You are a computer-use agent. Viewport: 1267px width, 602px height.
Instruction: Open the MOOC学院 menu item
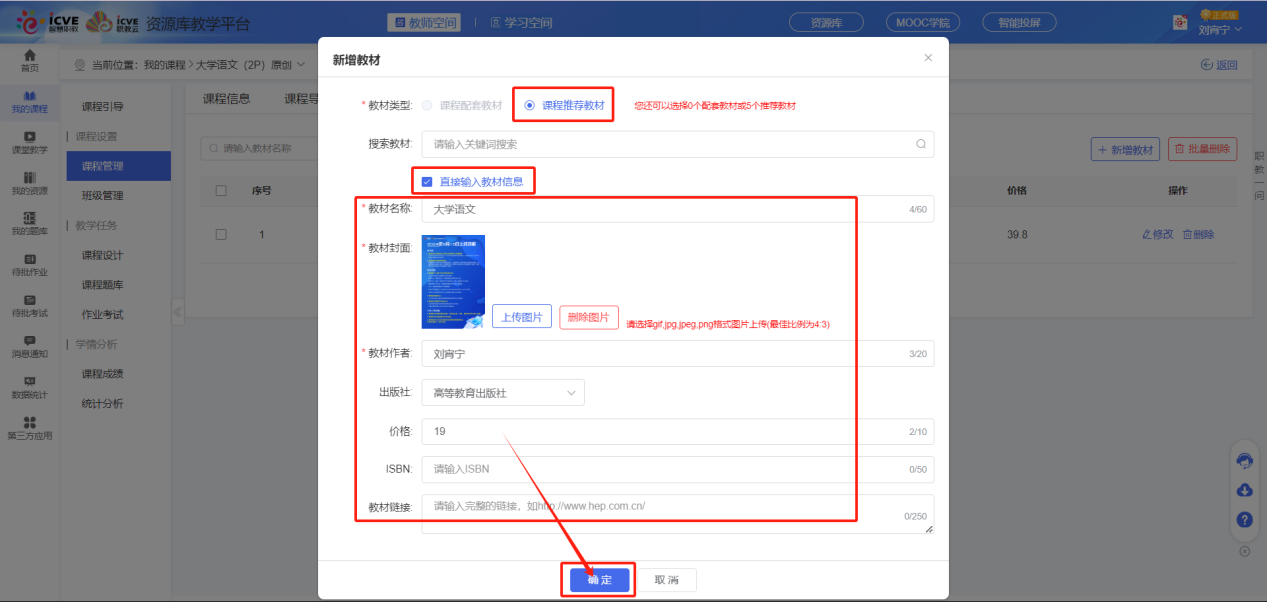[921, 21]
